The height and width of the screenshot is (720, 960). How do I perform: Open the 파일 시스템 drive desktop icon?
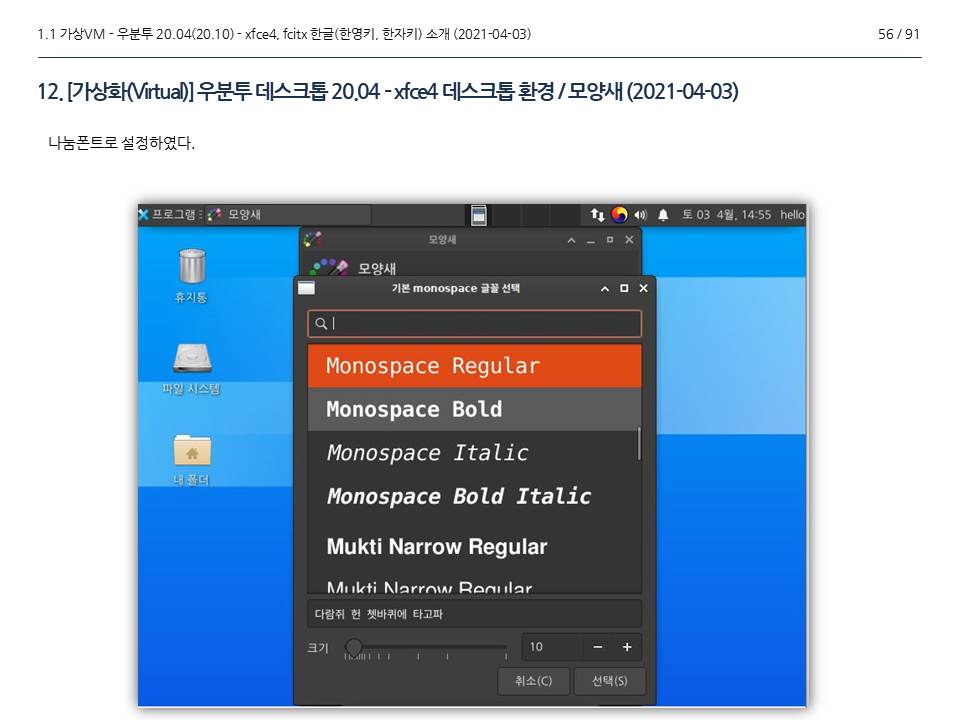click(x=192, y=369)
